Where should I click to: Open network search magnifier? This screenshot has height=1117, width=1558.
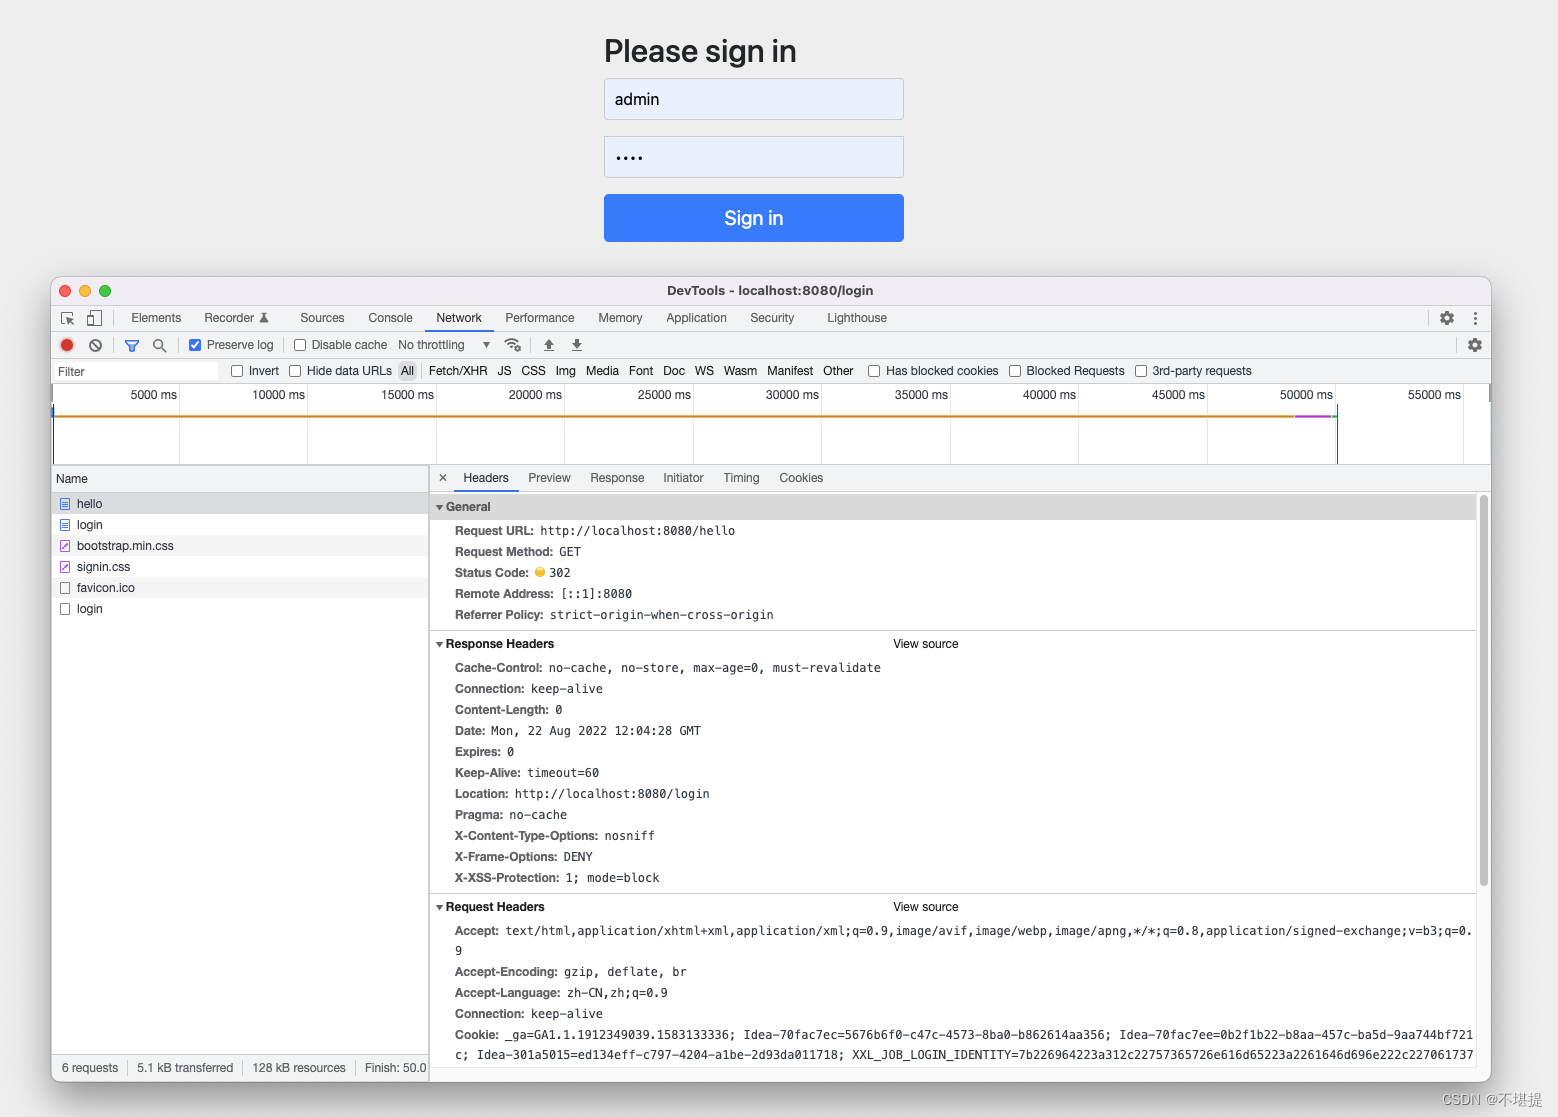(159, 345)
